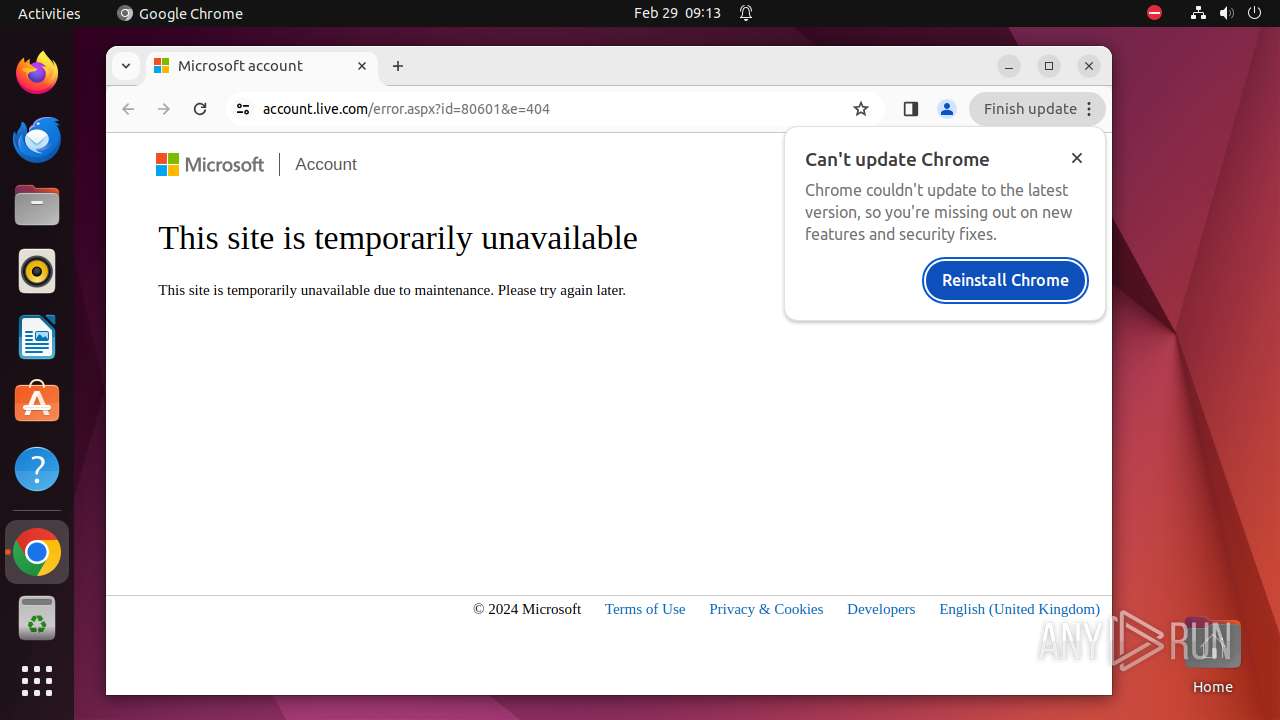Click the network icon in system tray

tap(1198, 13)
